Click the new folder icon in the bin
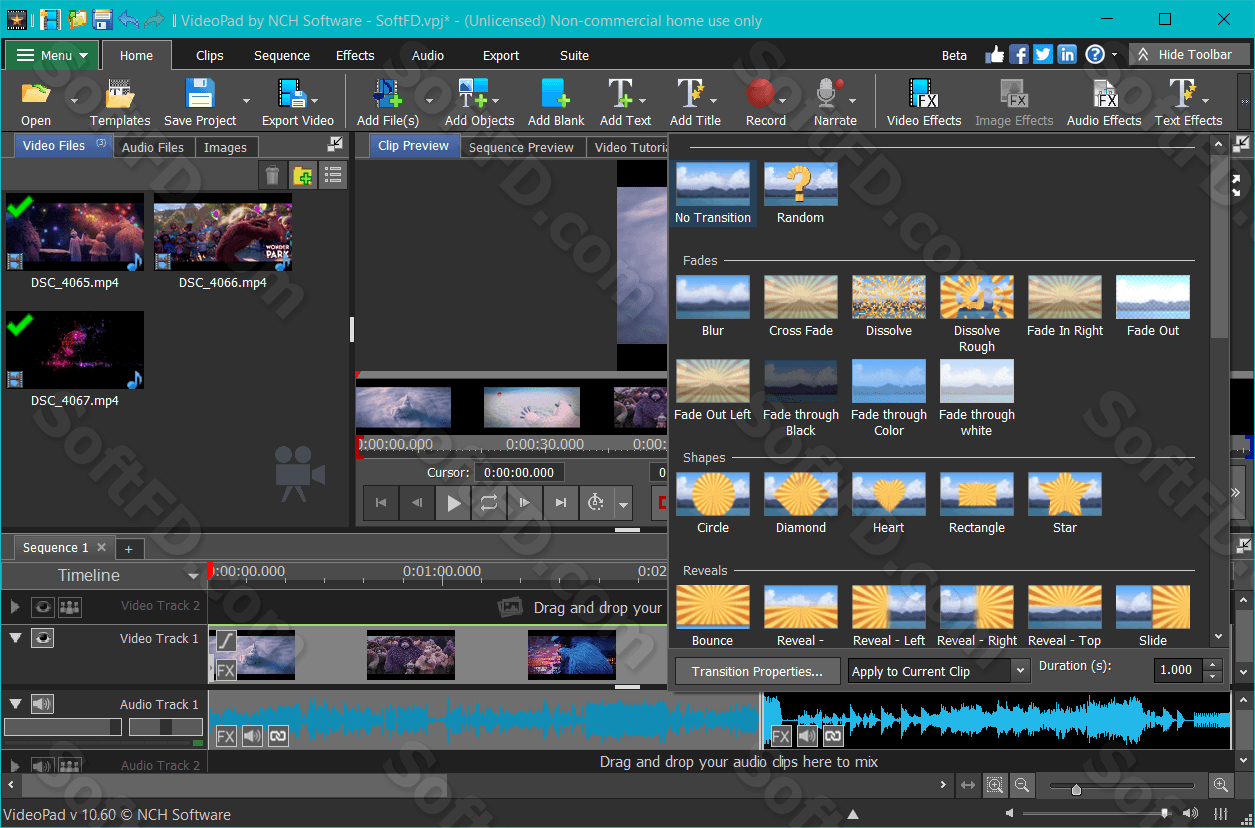The height and width of the screenshot is (828, 1255). click(303, 177)
